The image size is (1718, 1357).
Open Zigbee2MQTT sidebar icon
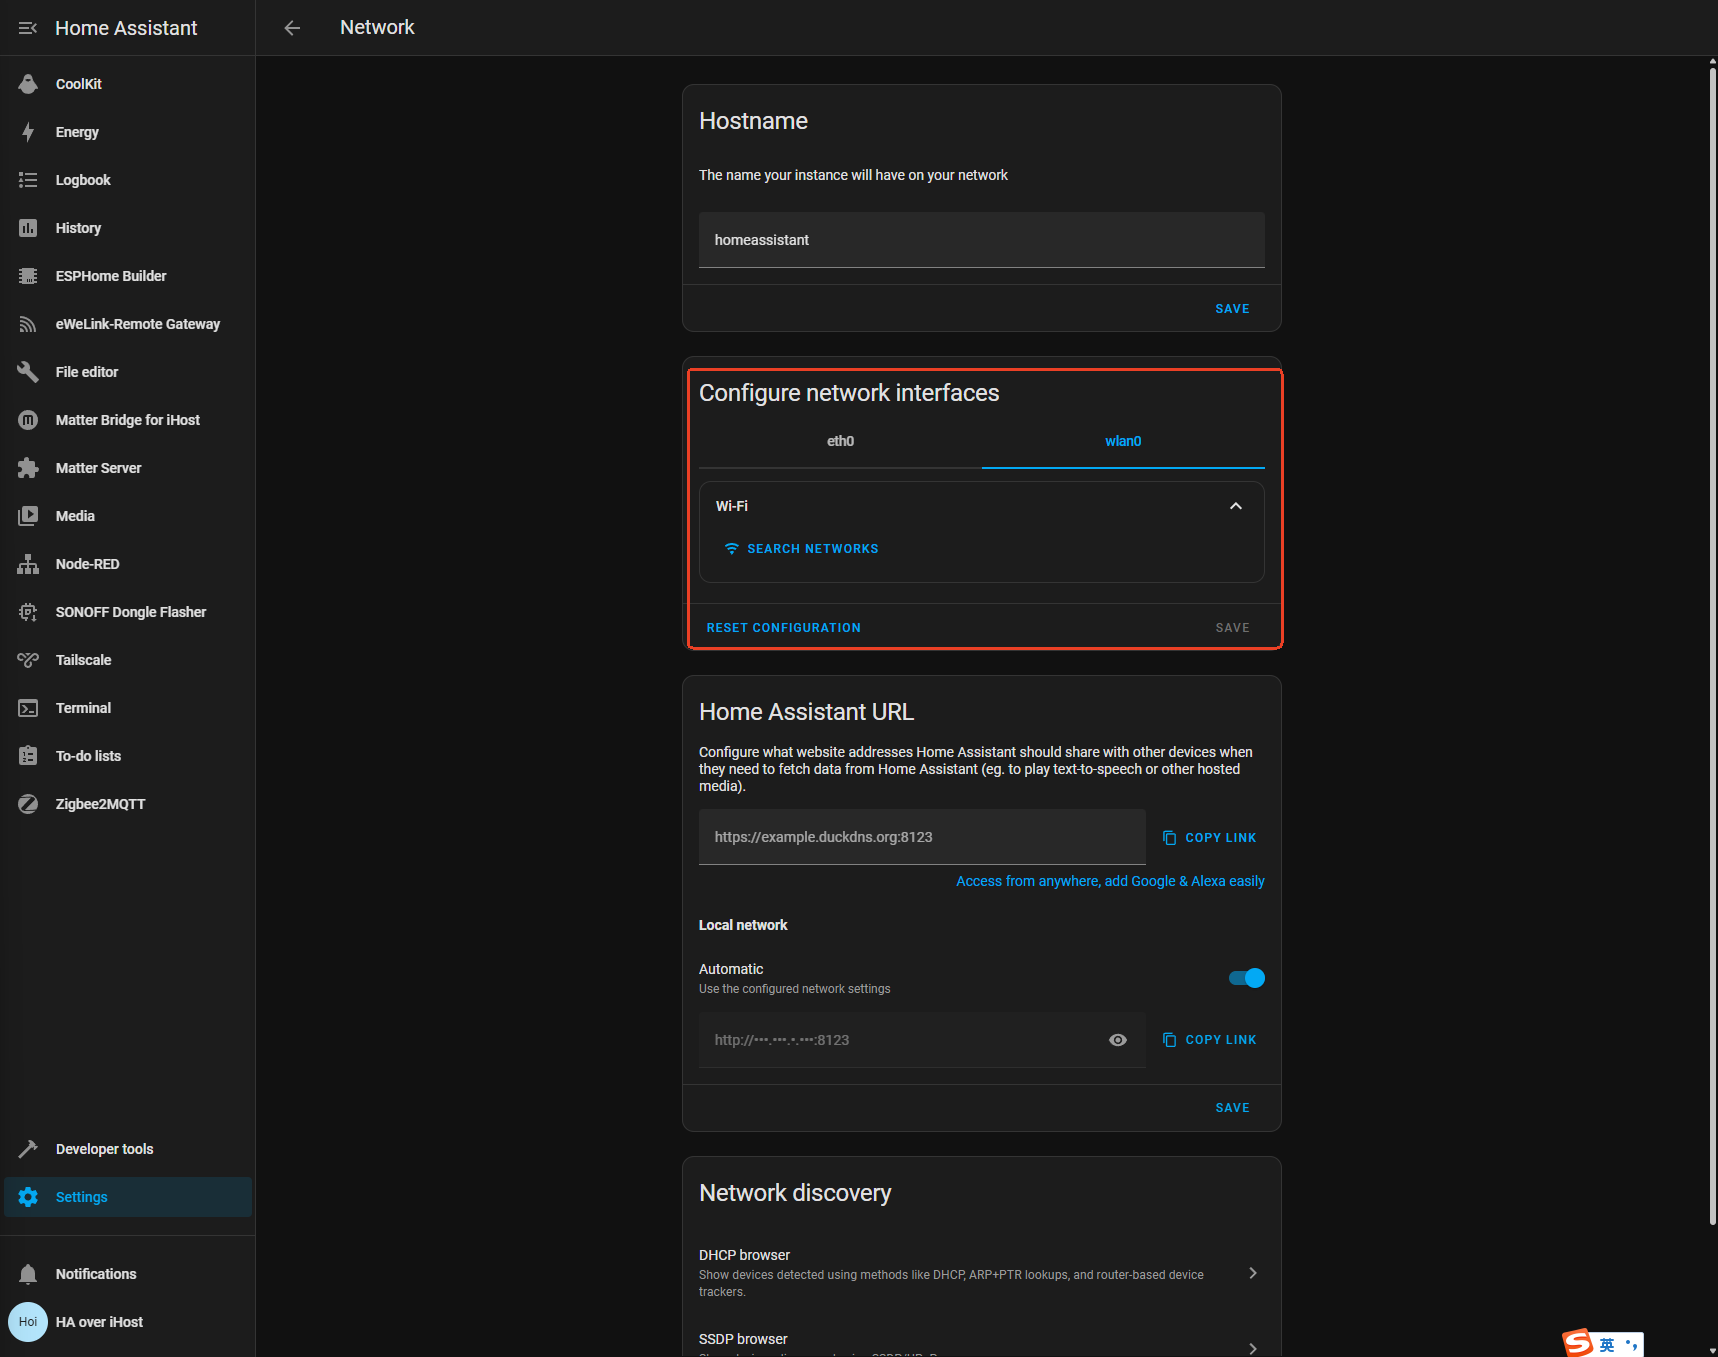pos(28,804)
